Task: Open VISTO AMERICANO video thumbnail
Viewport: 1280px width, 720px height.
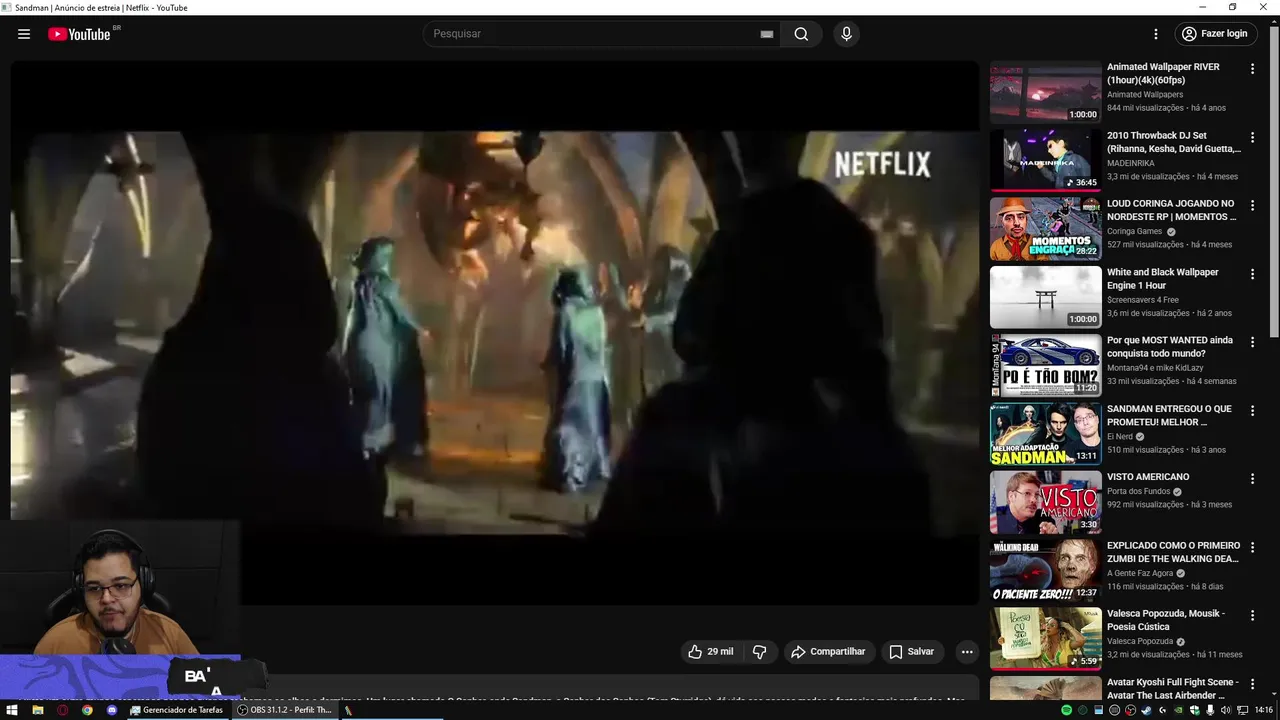Action: [x=1045, y=502]
